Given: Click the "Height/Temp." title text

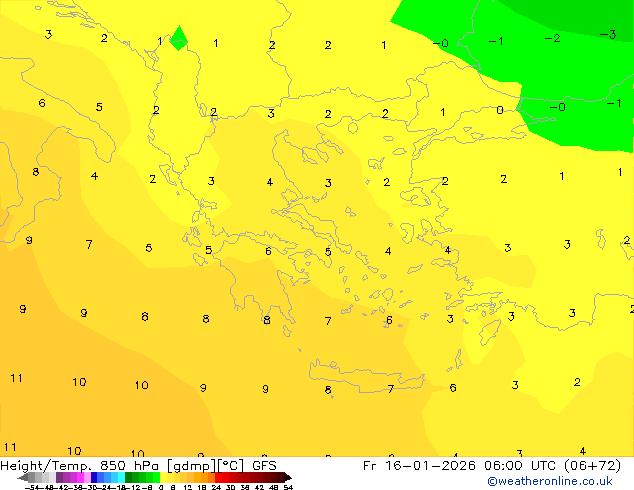Looking at the screenshot, I should coord(45,466).
